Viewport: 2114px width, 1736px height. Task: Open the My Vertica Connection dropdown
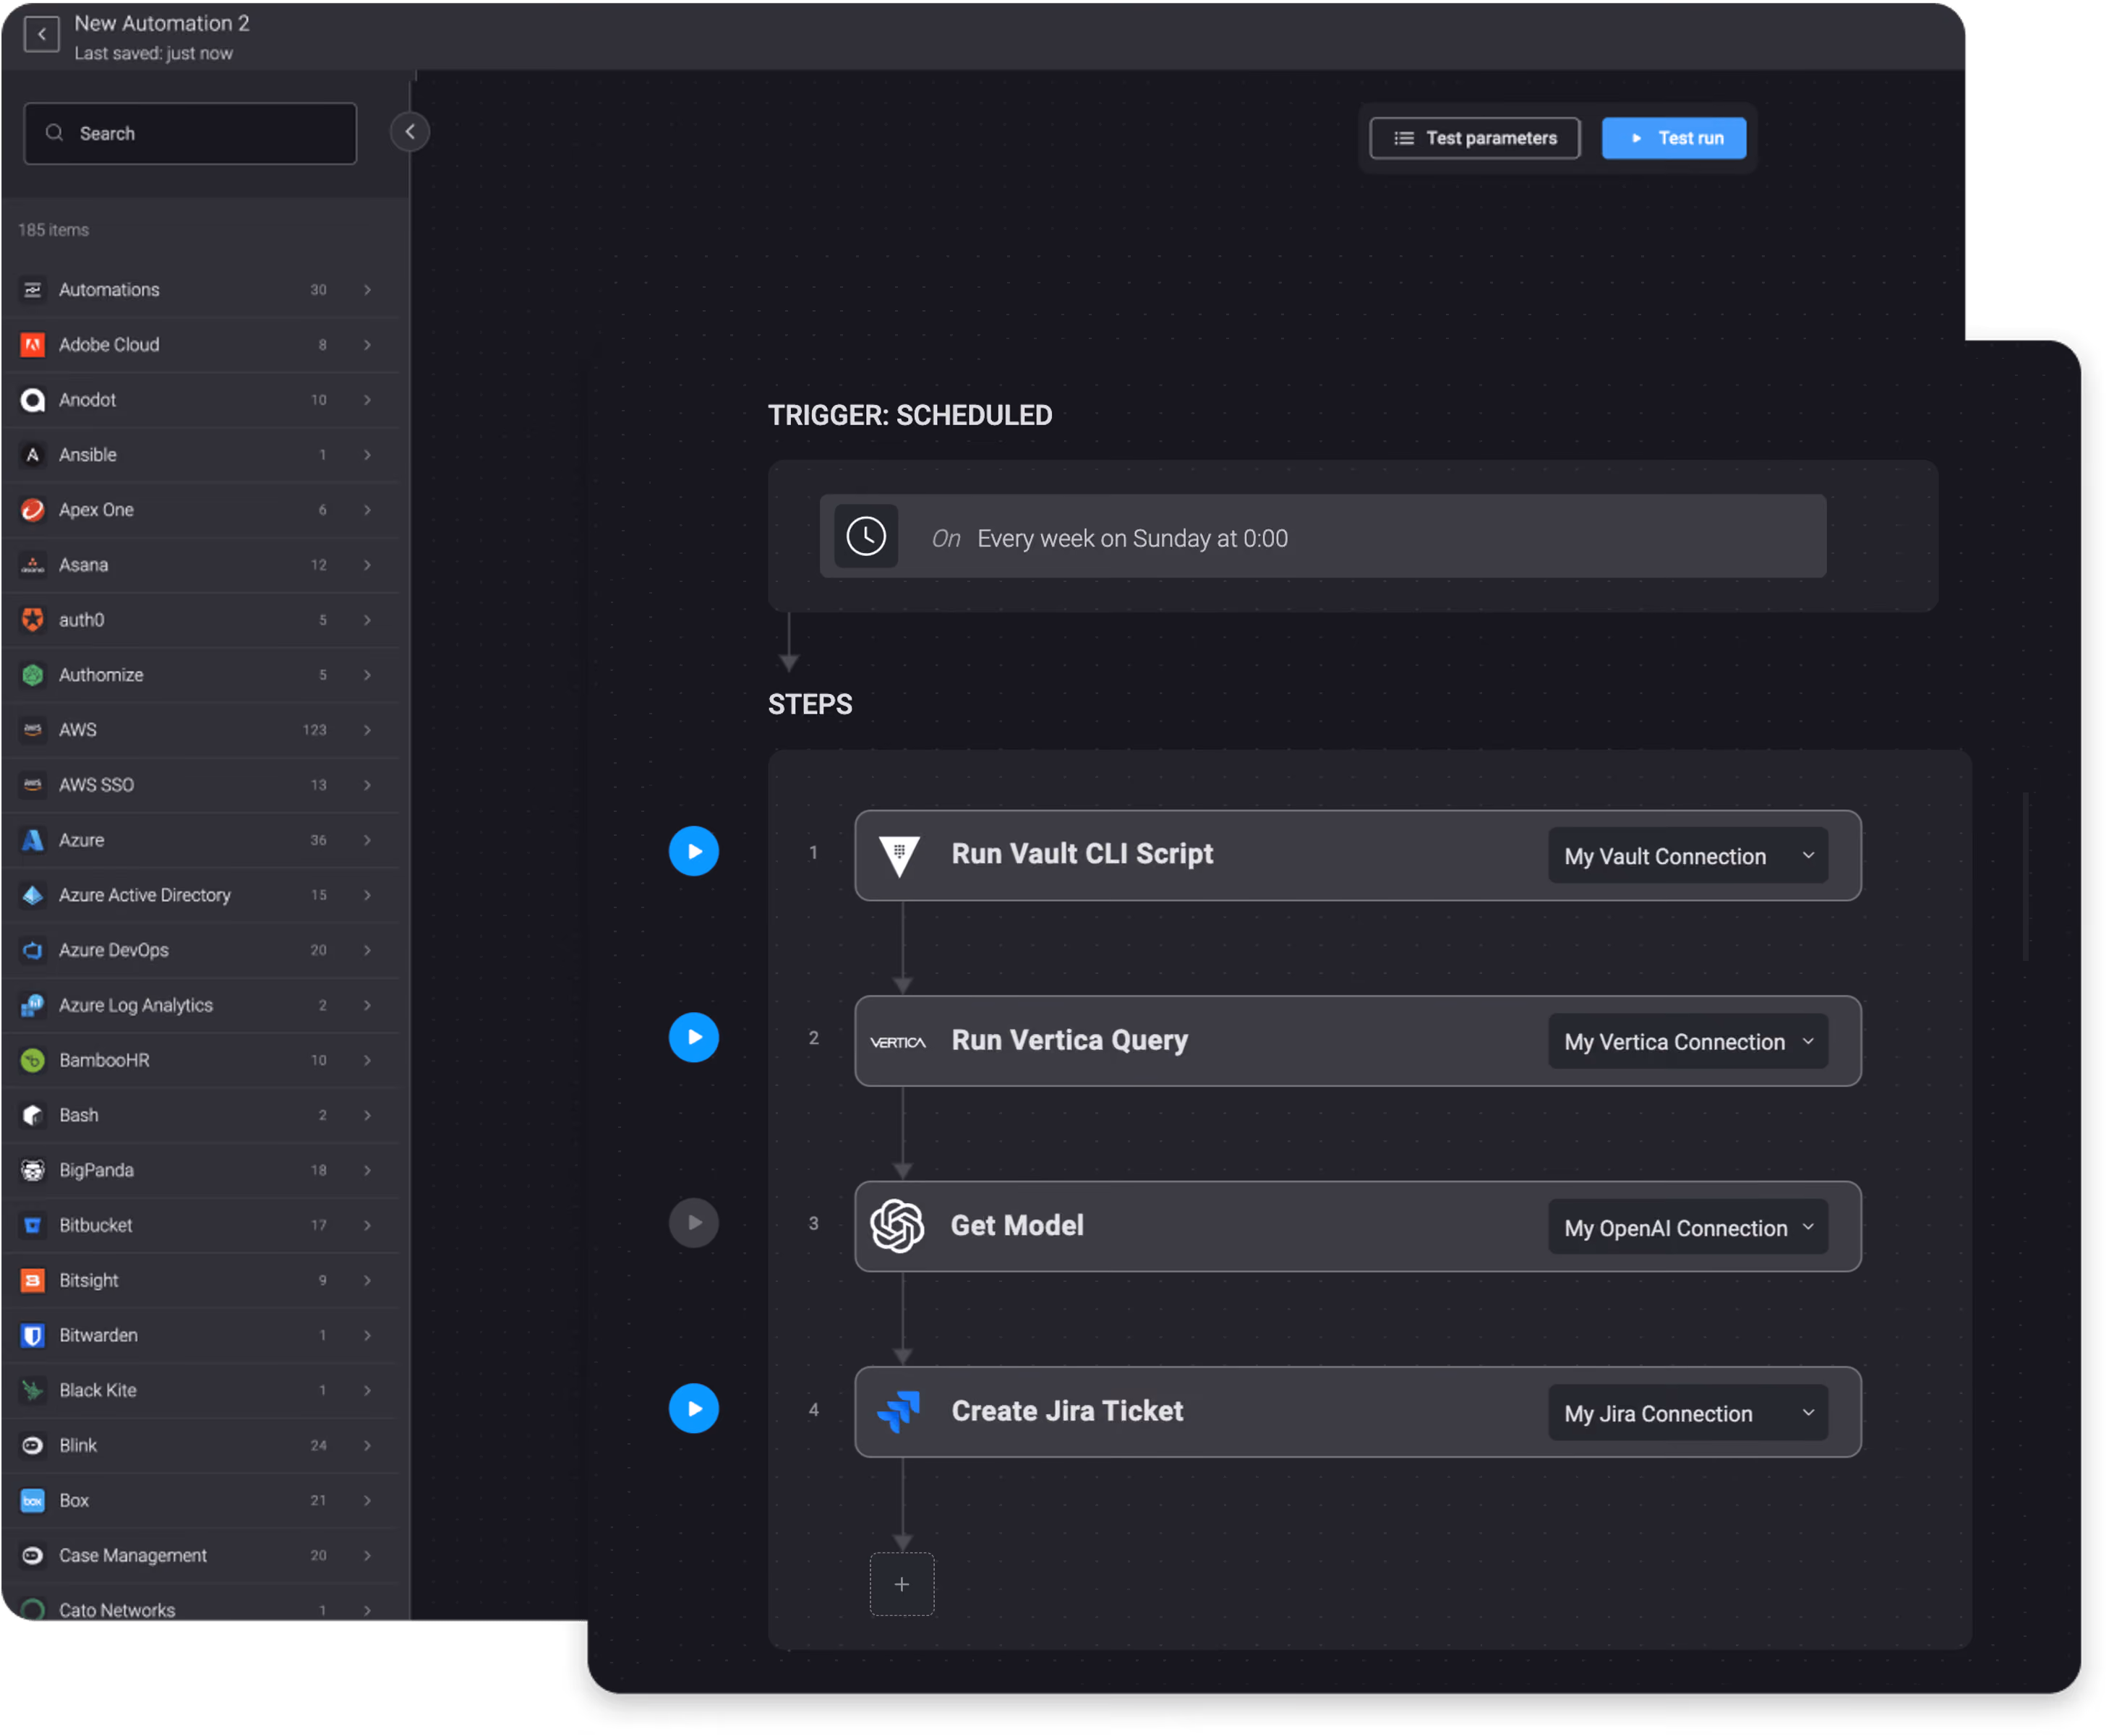pos(1688,1041)
